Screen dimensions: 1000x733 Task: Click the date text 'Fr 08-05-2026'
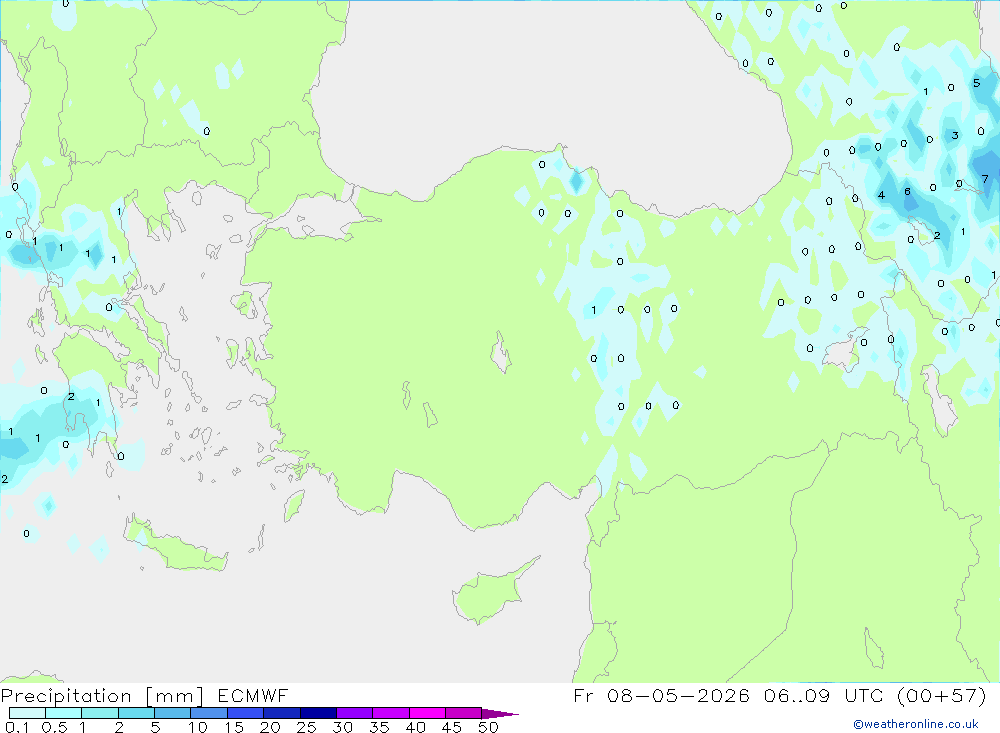661,695
